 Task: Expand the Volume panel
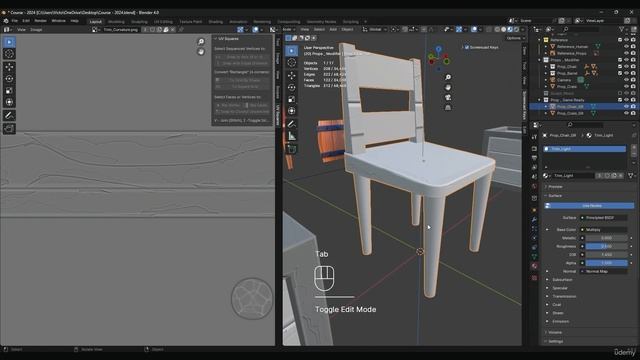(555, 332)
